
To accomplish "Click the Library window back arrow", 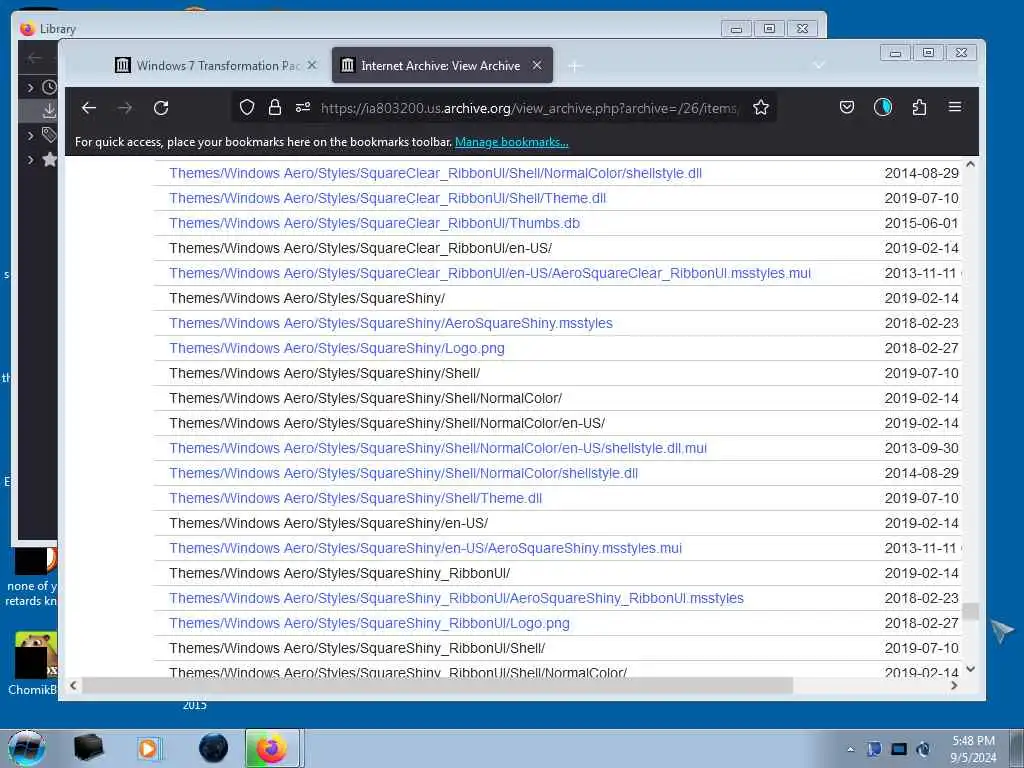I will click(35, 57).
